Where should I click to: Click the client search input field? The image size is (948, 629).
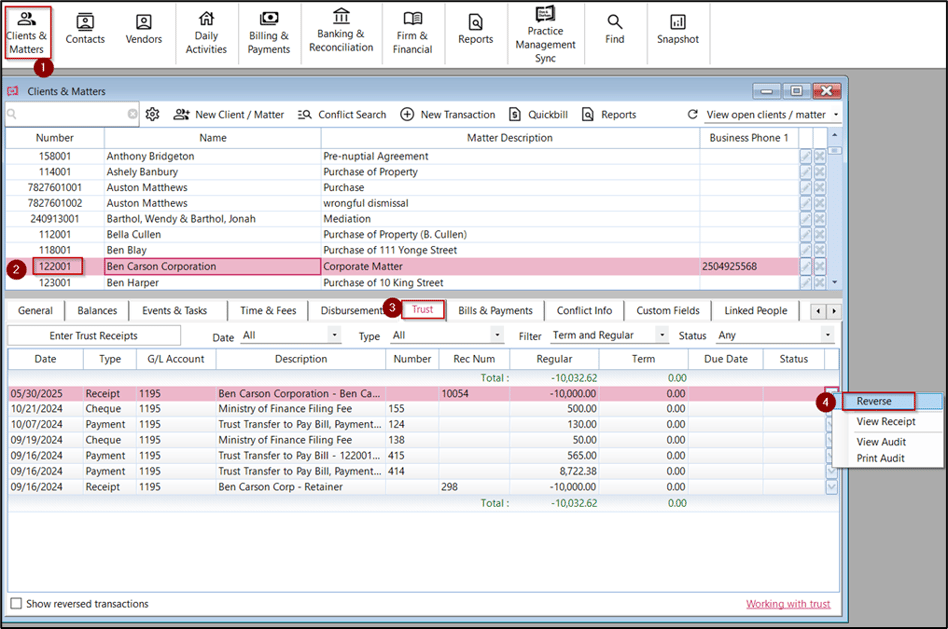click(72, 114)
